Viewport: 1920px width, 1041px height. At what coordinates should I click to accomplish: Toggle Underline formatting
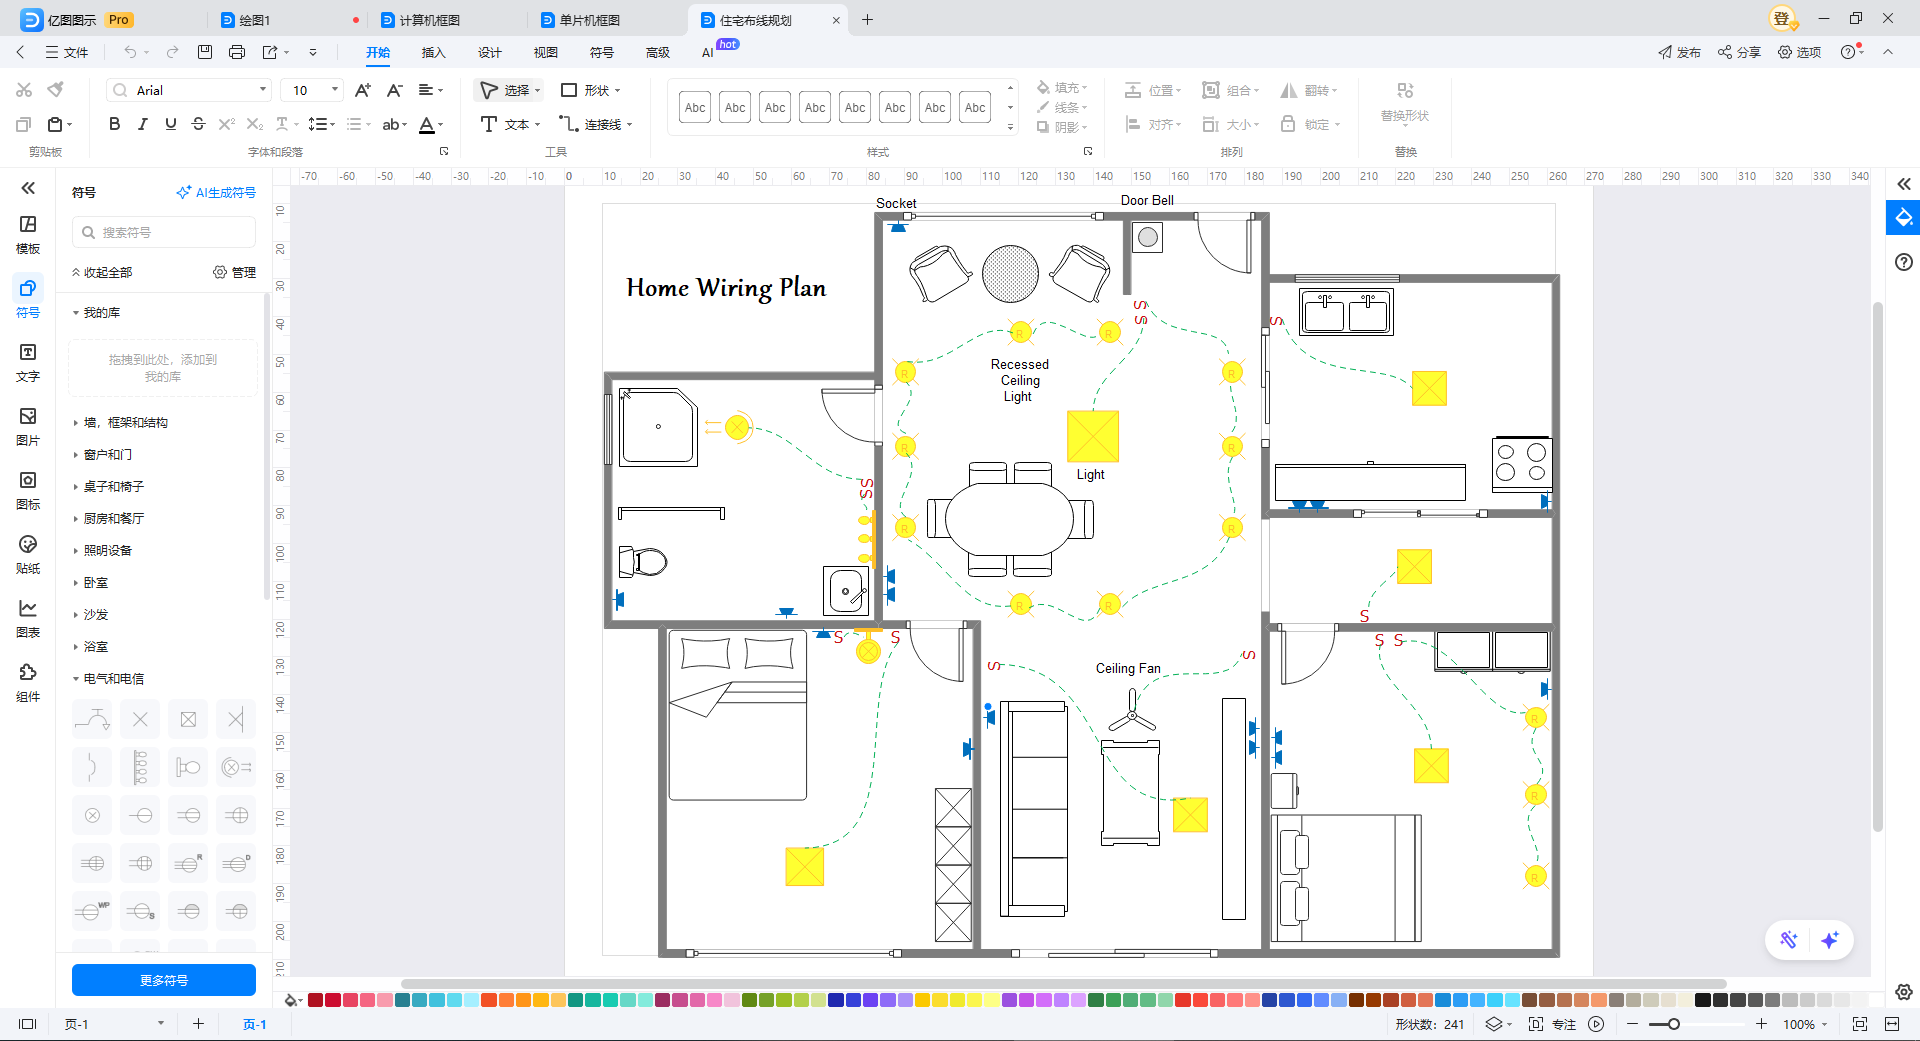pyautogui.click(x=171, y=124)
